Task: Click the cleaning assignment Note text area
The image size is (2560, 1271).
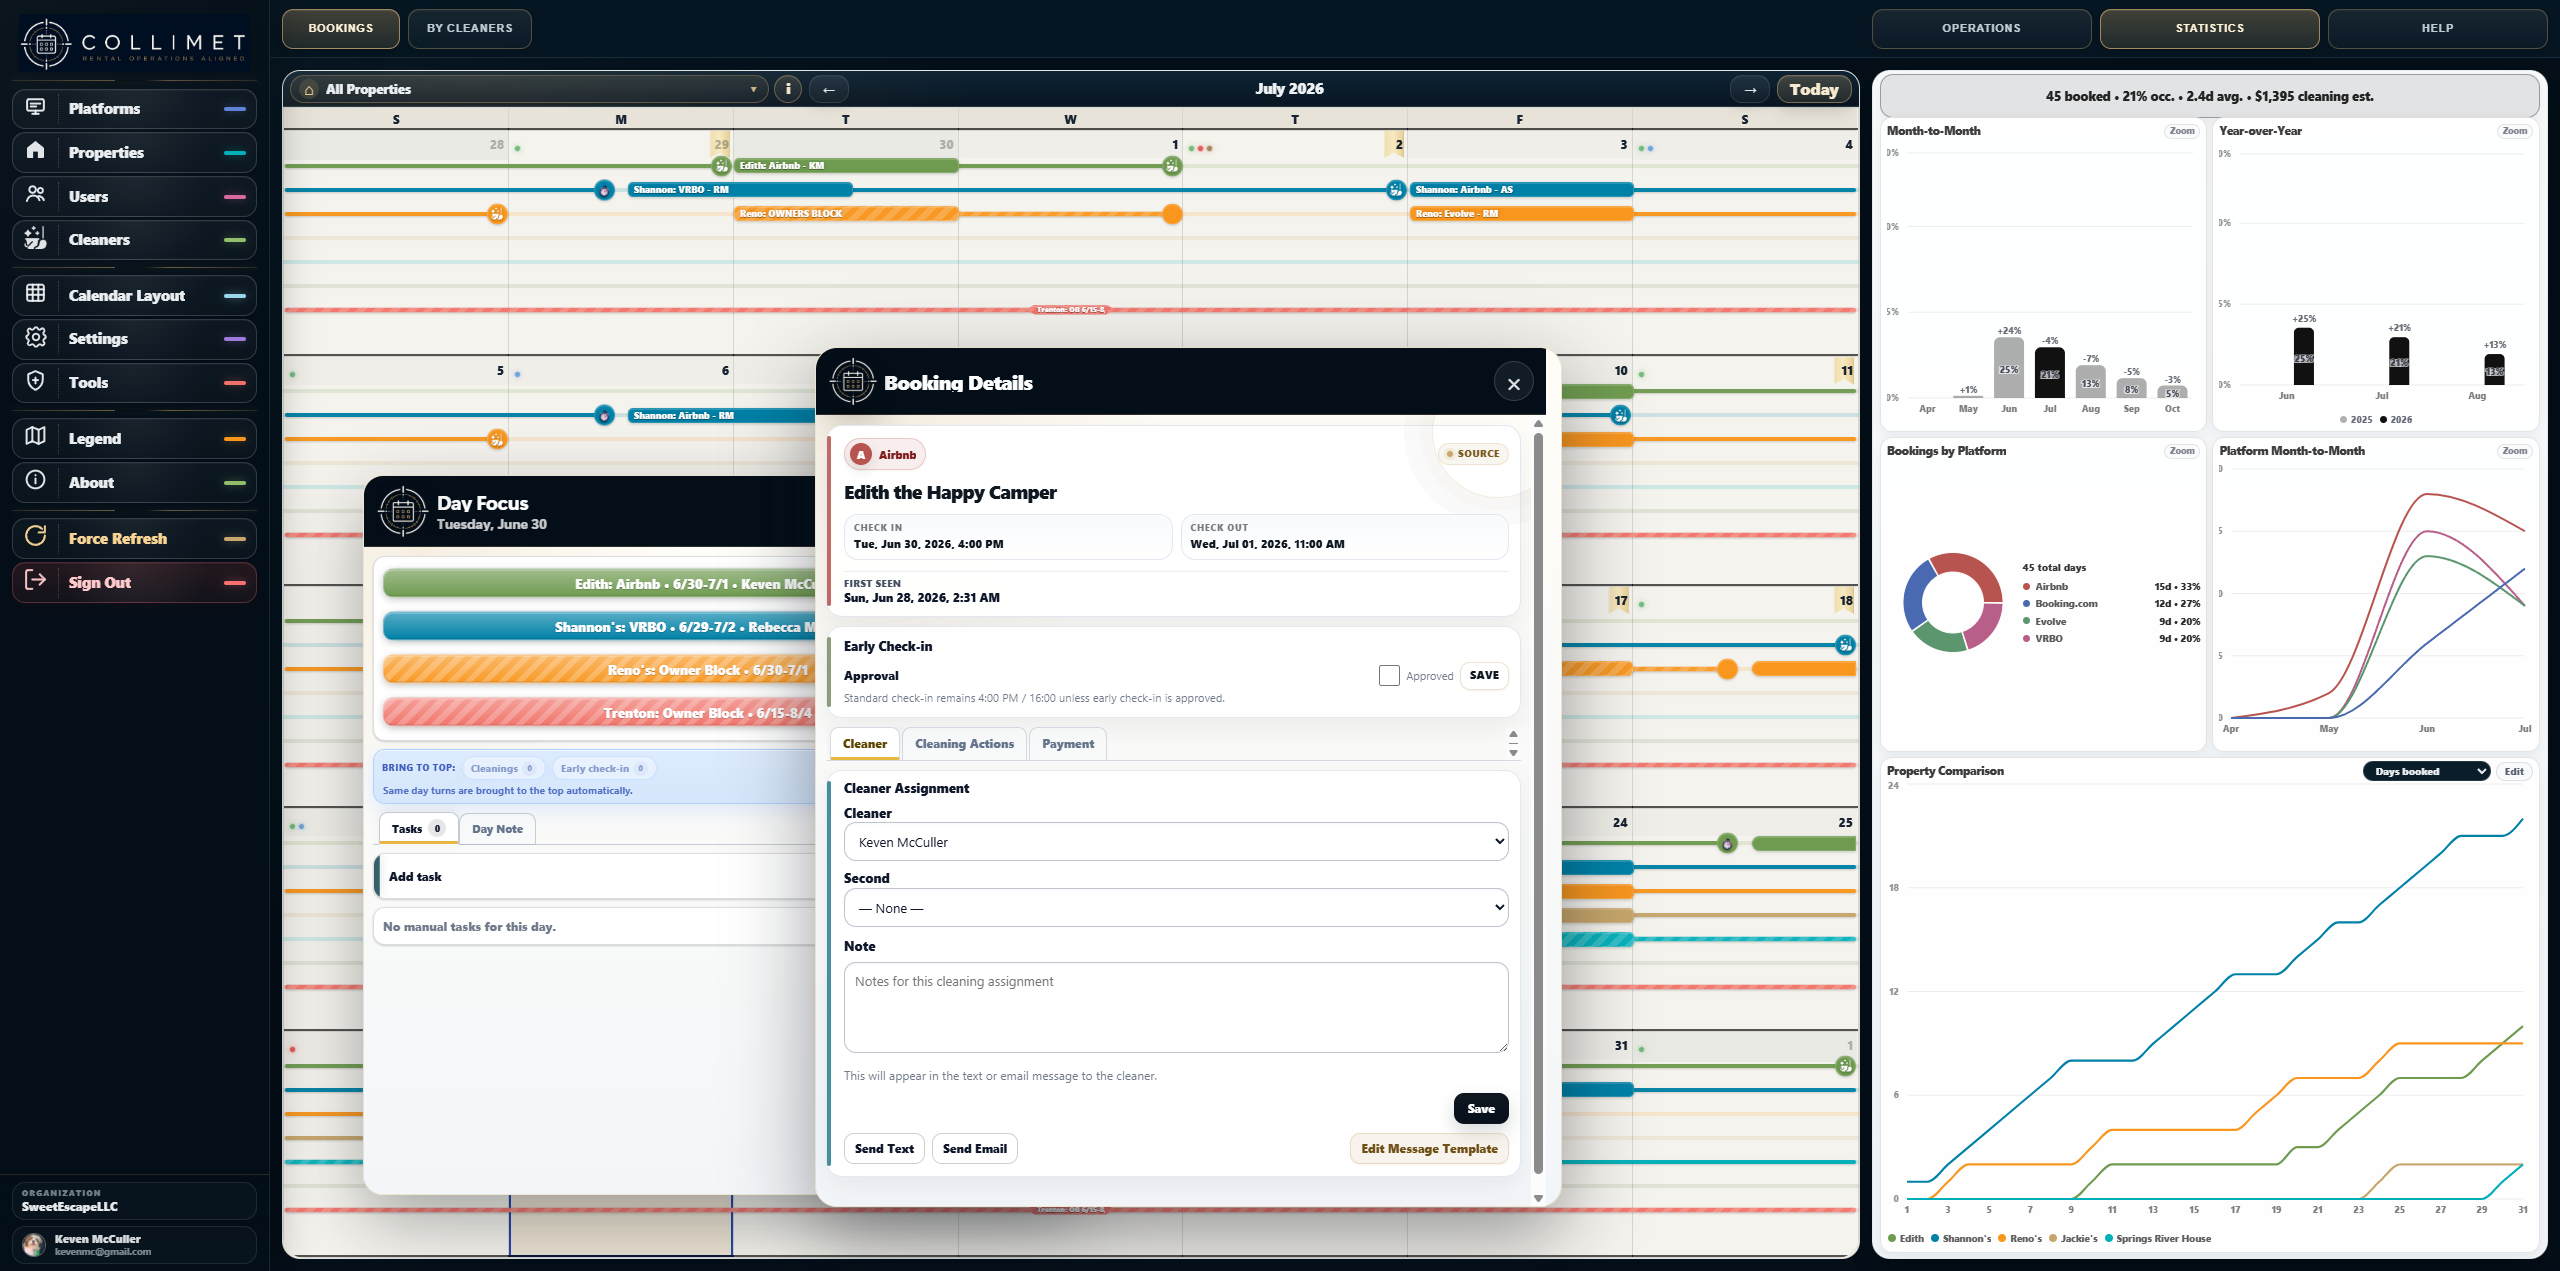Action: tap(1176, 1007)
